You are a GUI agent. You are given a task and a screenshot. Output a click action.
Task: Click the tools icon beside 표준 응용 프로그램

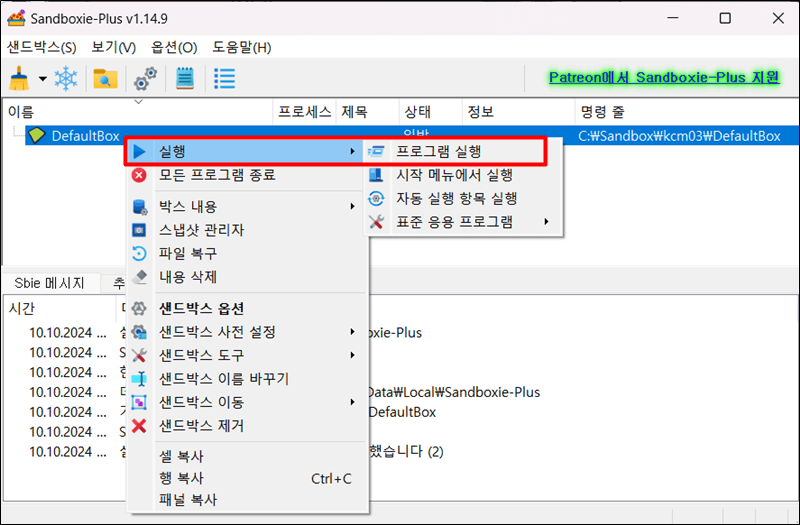[376, 221]
